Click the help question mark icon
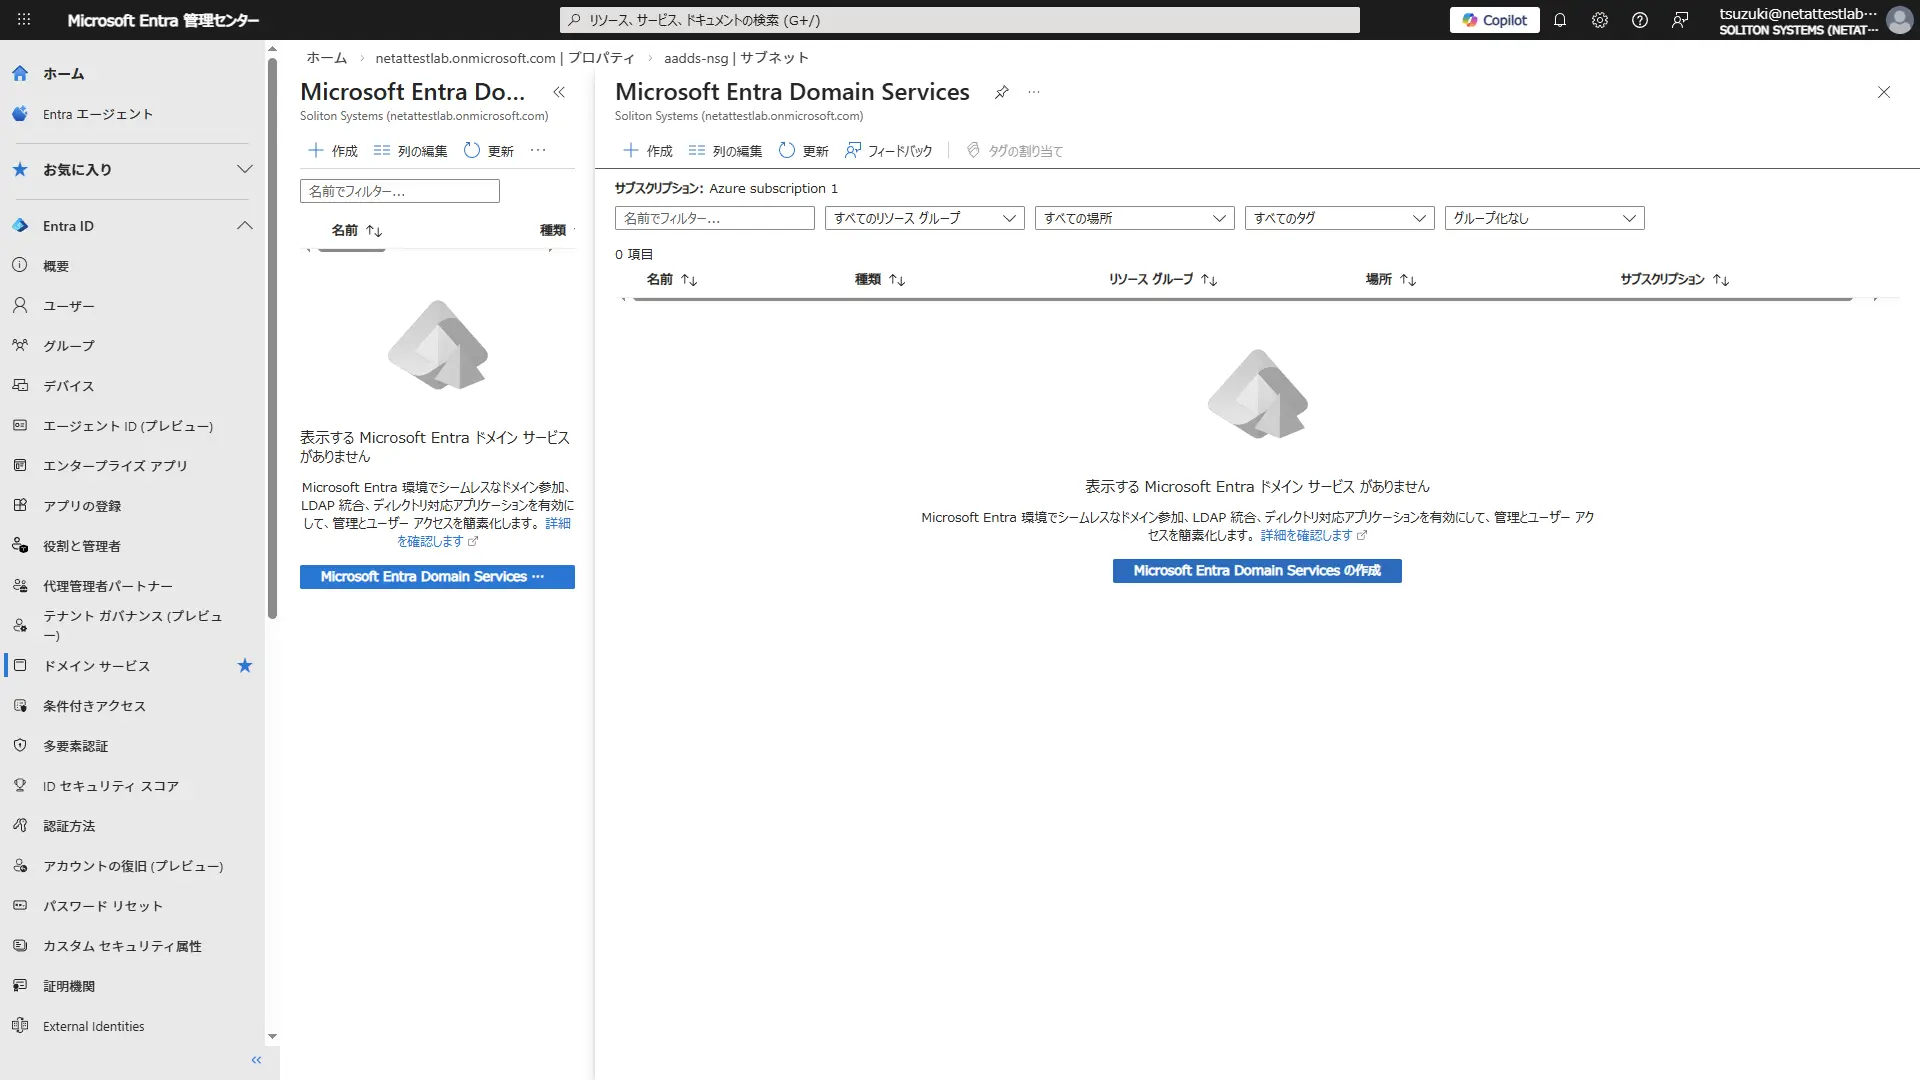1920x1080 pixels. 1640,20
